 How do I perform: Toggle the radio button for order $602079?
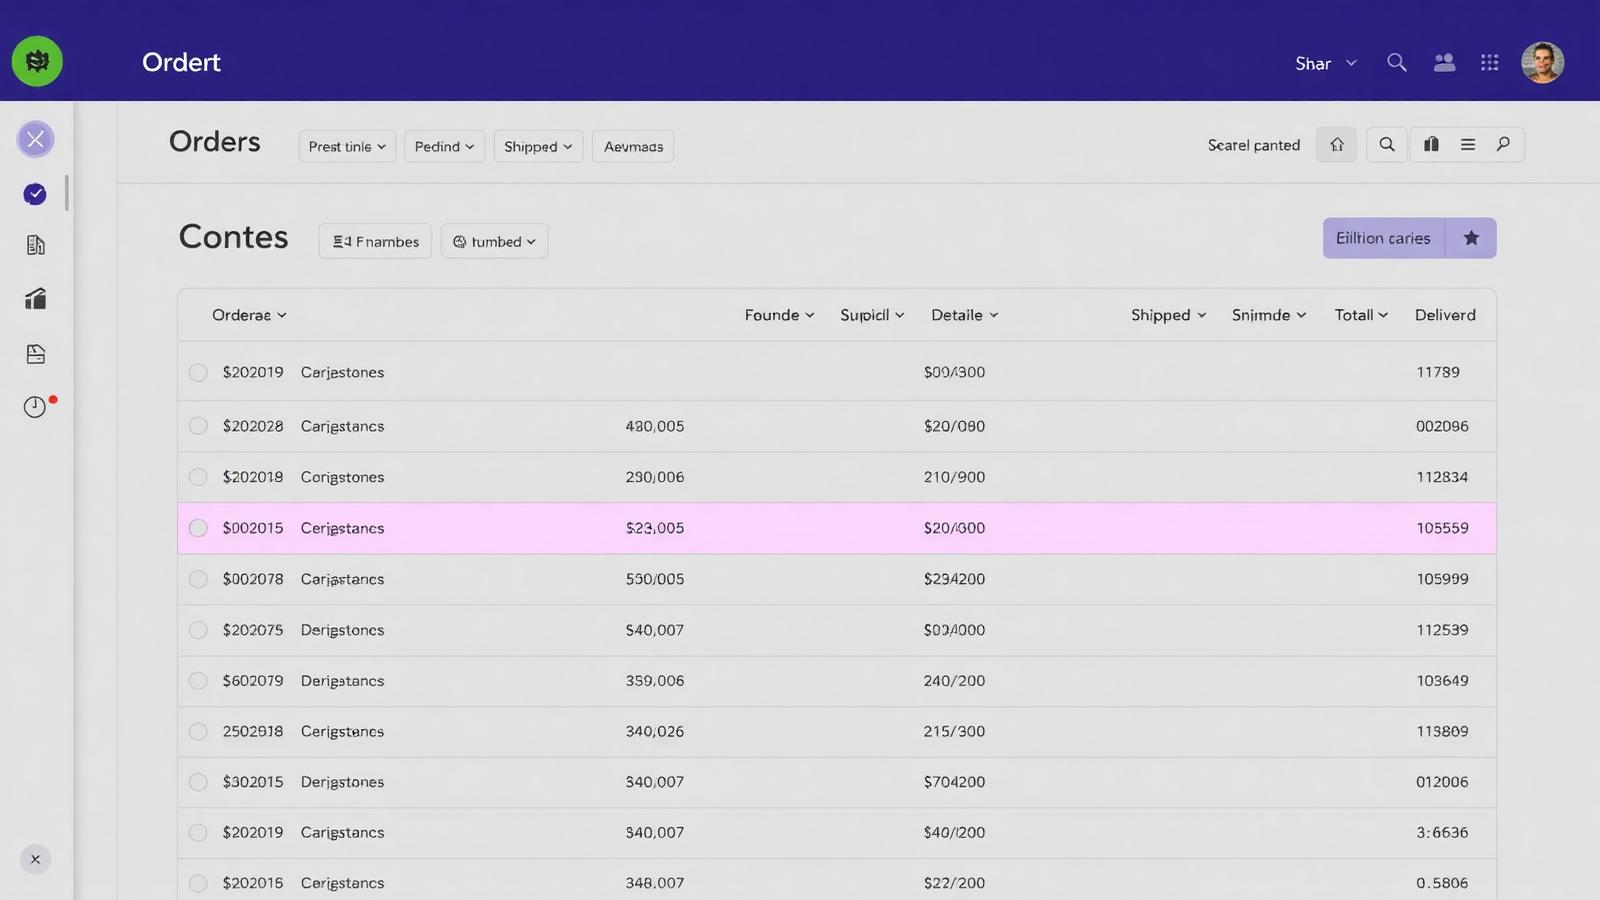pyautogui.click(x=198, y=681)
